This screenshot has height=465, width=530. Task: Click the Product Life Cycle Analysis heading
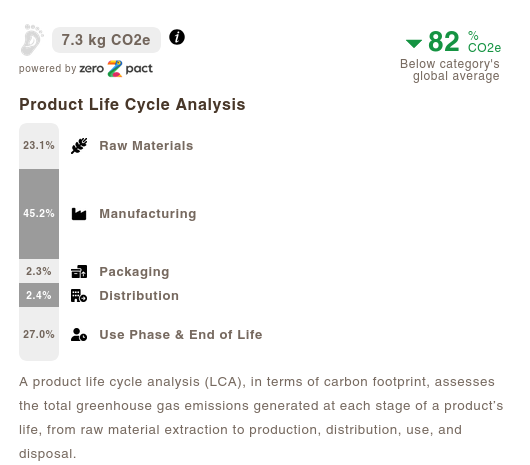pos(132,104)
